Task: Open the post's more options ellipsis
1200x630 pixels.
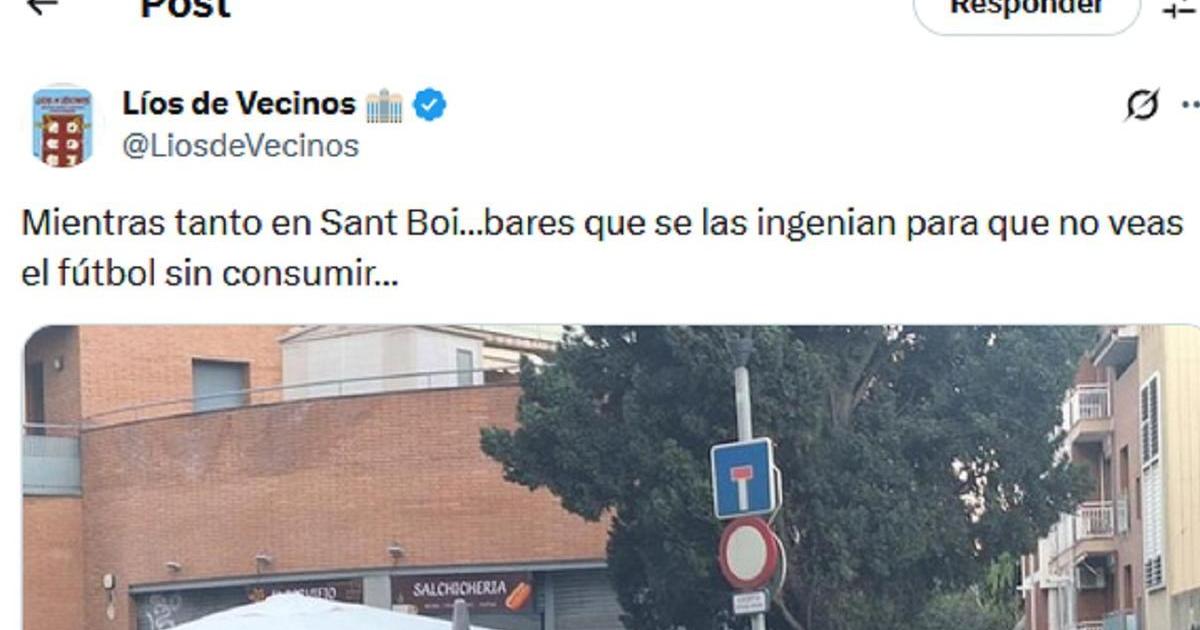Action: coord(1190,104)
